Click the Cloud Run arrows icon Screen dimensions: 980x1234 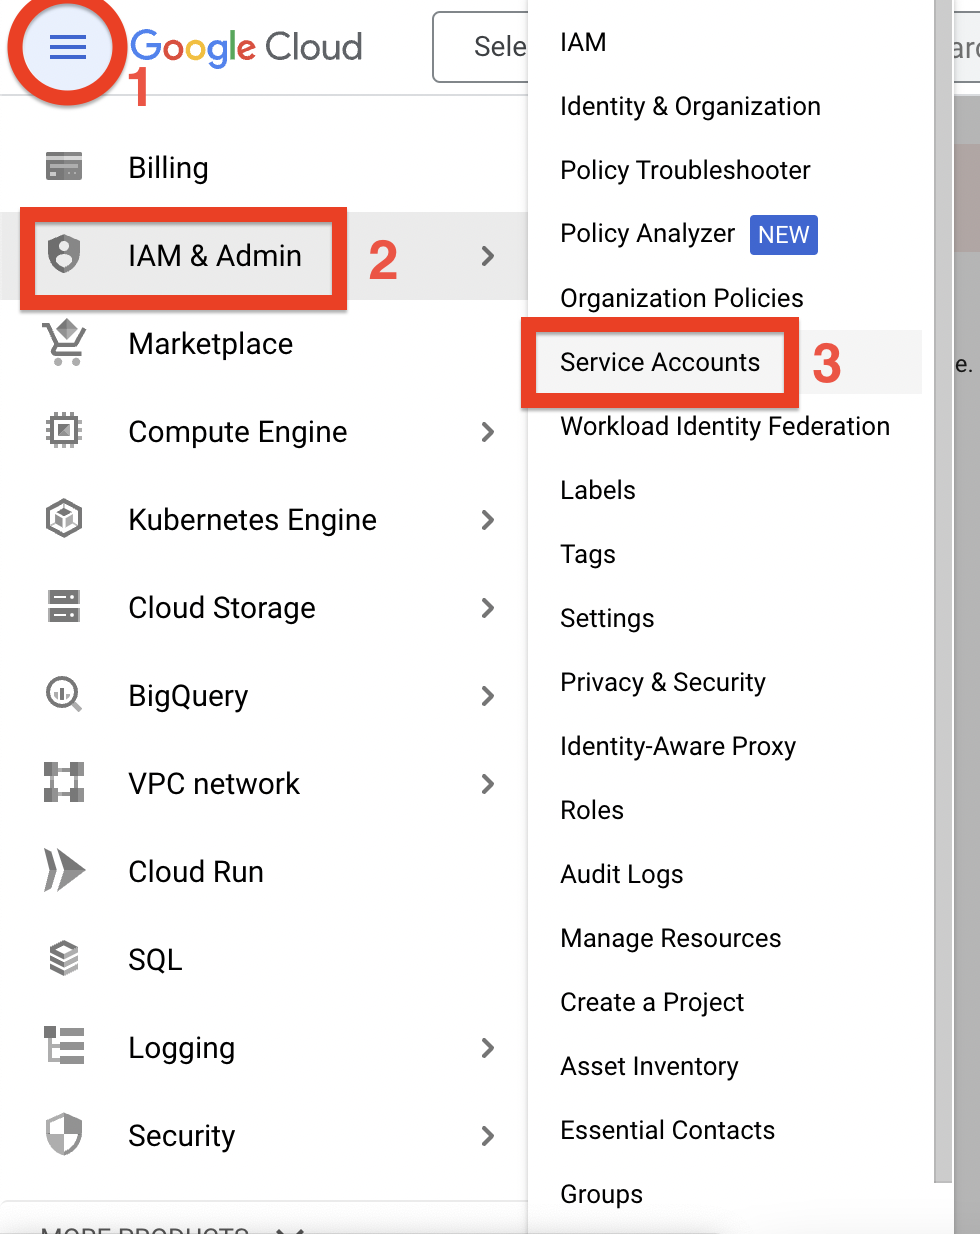64,870
